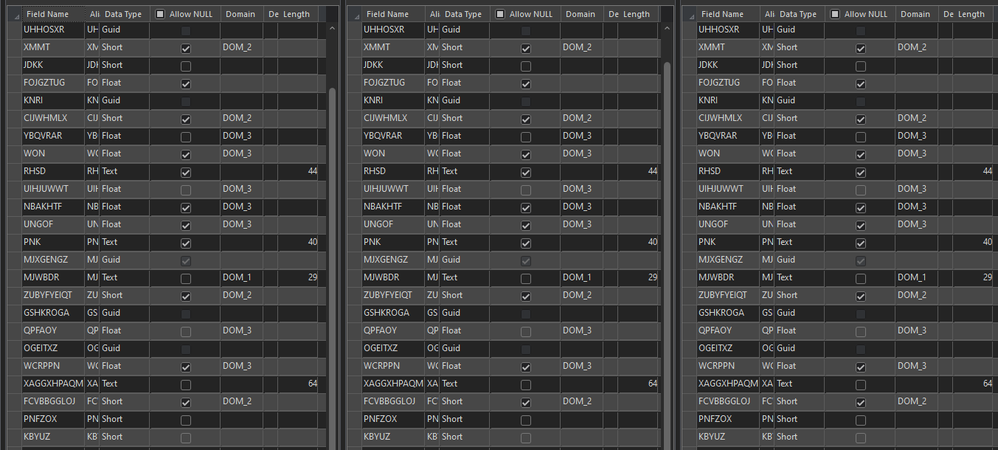The width and height of the screenshot is (998, 450).
Task: Check Allow NULL for PNFZOX in right table
Action: [861, 421]
